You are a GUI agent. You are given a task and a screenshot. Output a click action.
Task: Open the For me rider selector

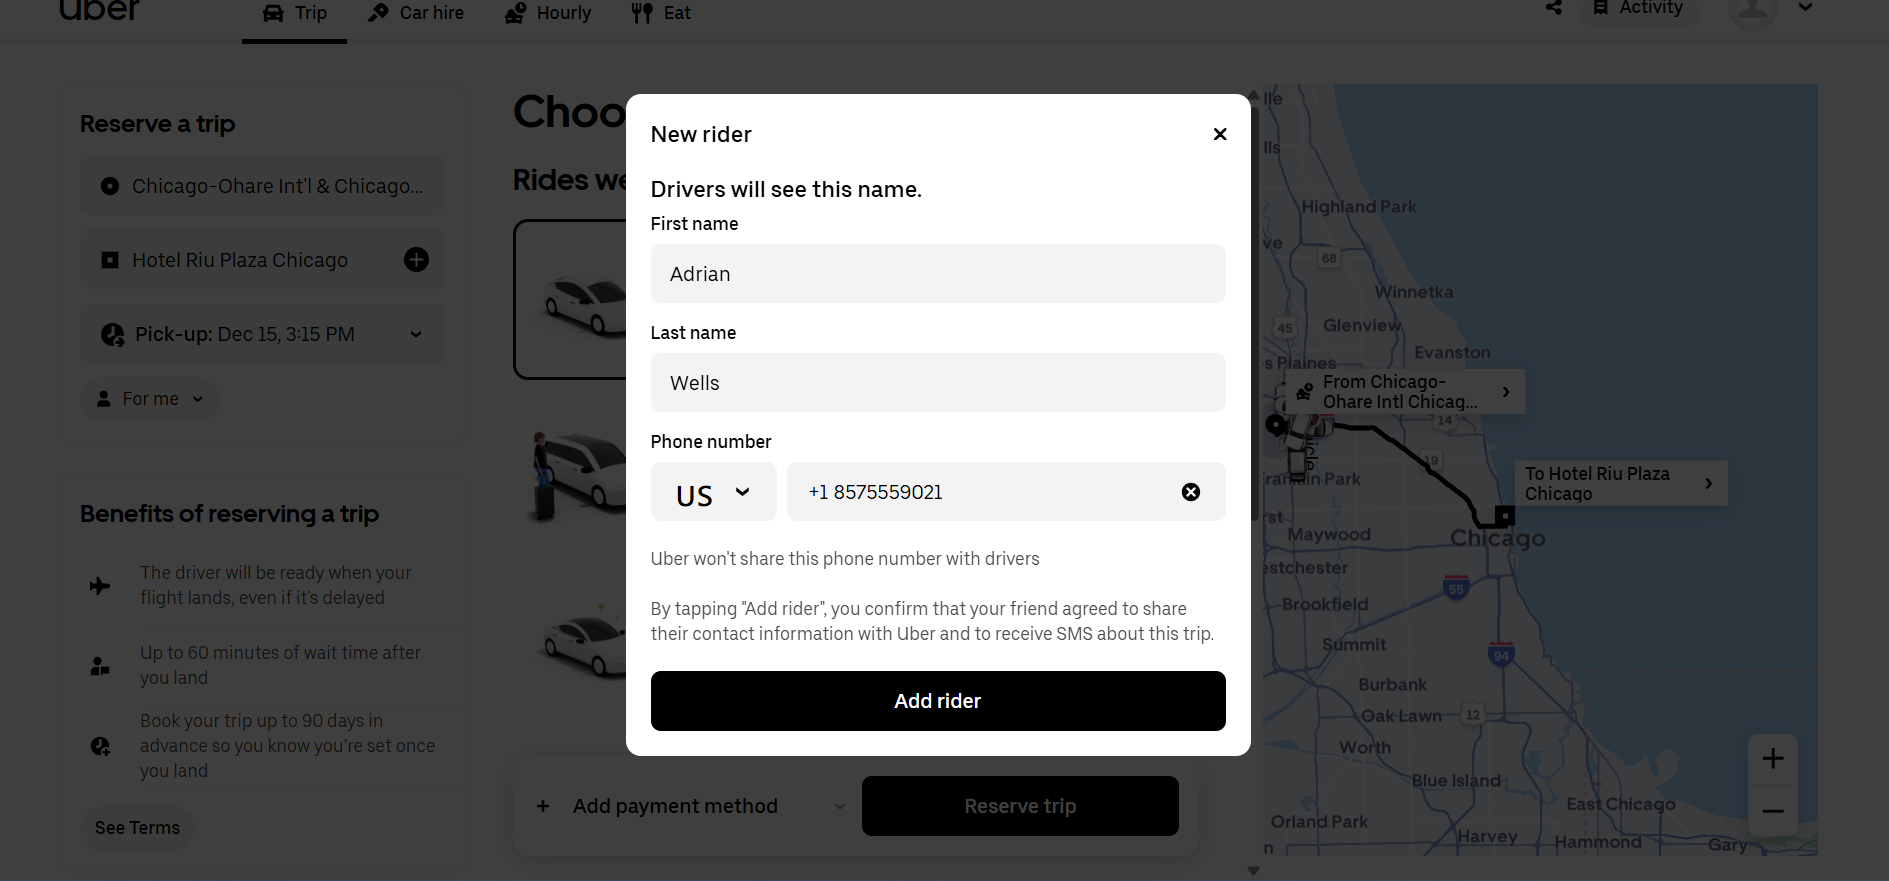[x=150, y=399]
